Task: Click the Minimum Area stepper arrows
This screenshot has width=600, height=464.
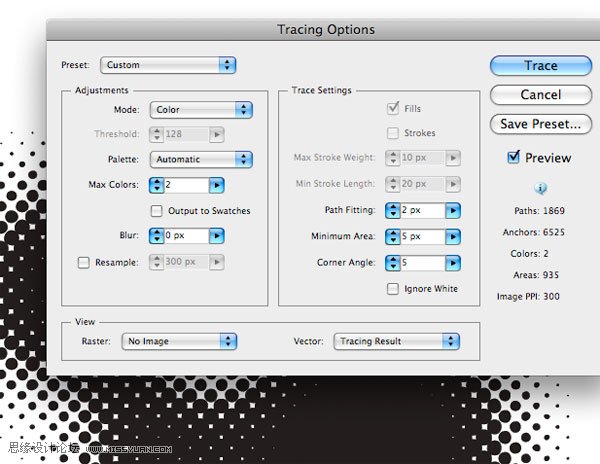Action: point(393,237)
